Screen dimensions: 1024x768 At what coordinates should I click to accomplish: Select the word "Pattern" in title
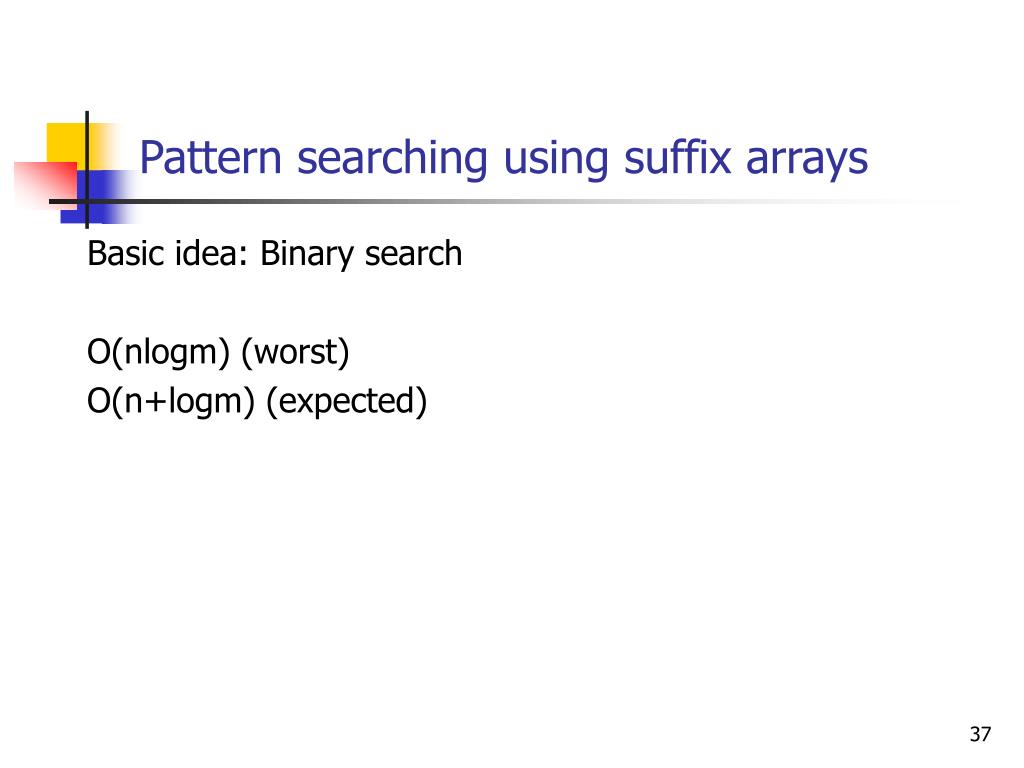click(210, 157)
